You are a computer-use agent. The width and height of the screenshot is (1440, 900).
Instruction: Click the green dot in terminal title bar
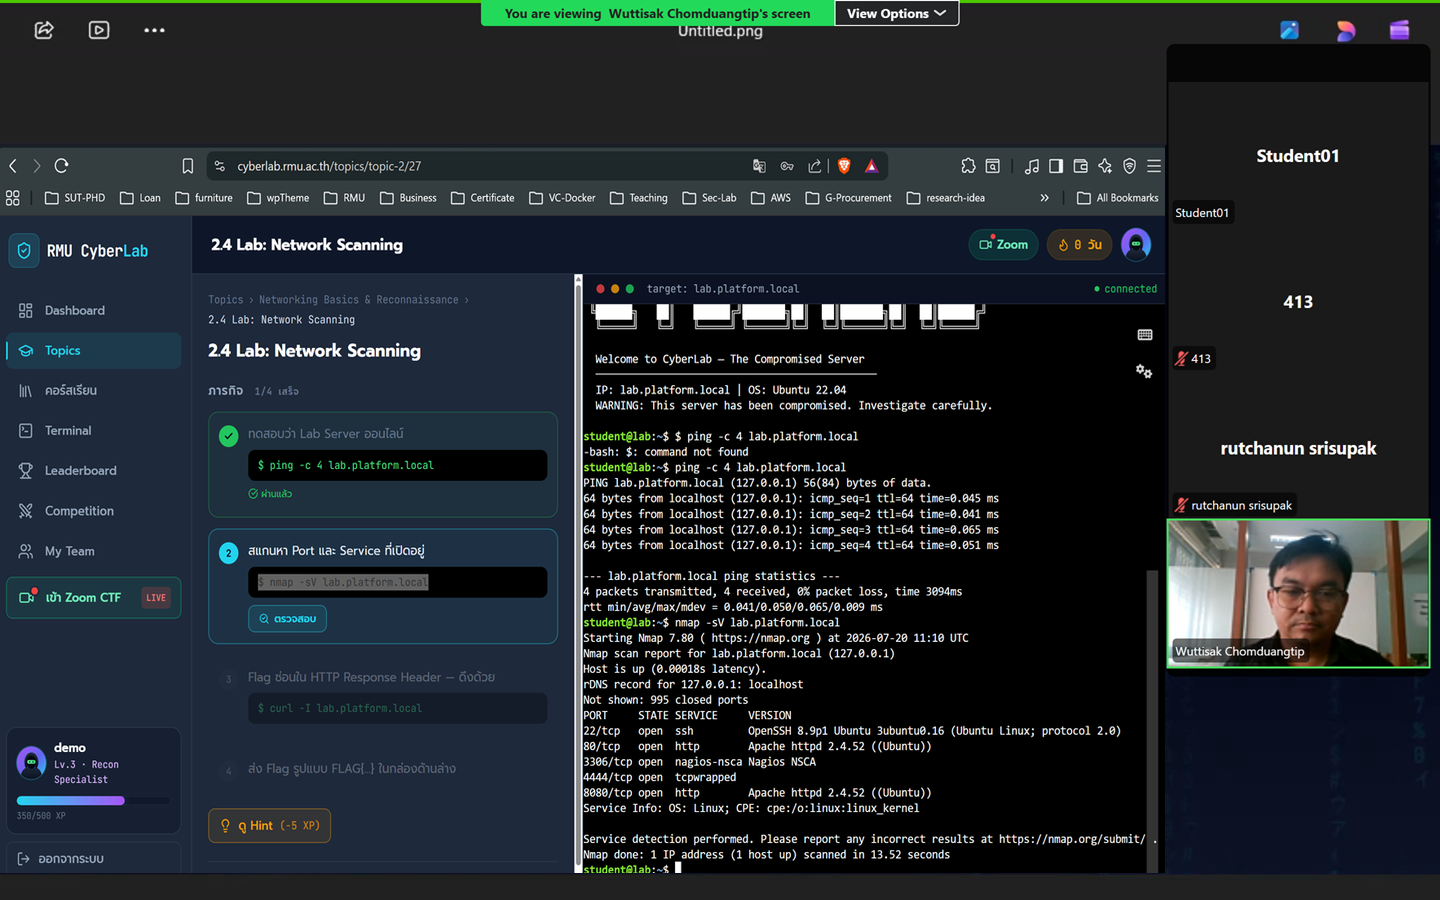tap(629, 289)
